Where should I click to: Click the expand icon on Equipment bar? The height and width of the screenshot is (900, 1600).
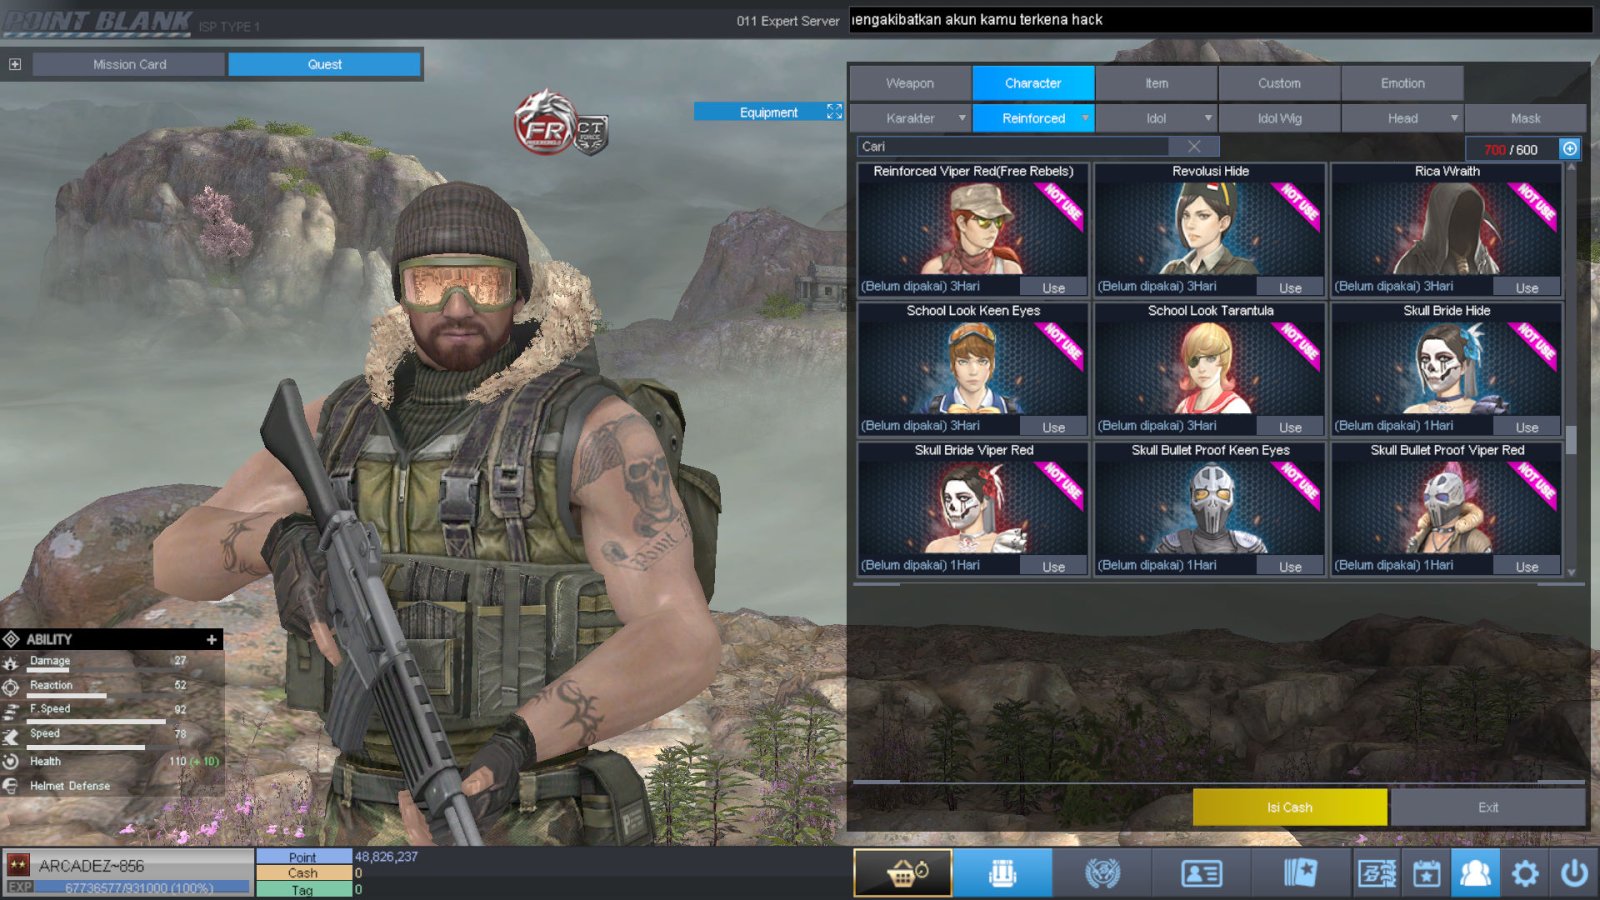[834, 112]
